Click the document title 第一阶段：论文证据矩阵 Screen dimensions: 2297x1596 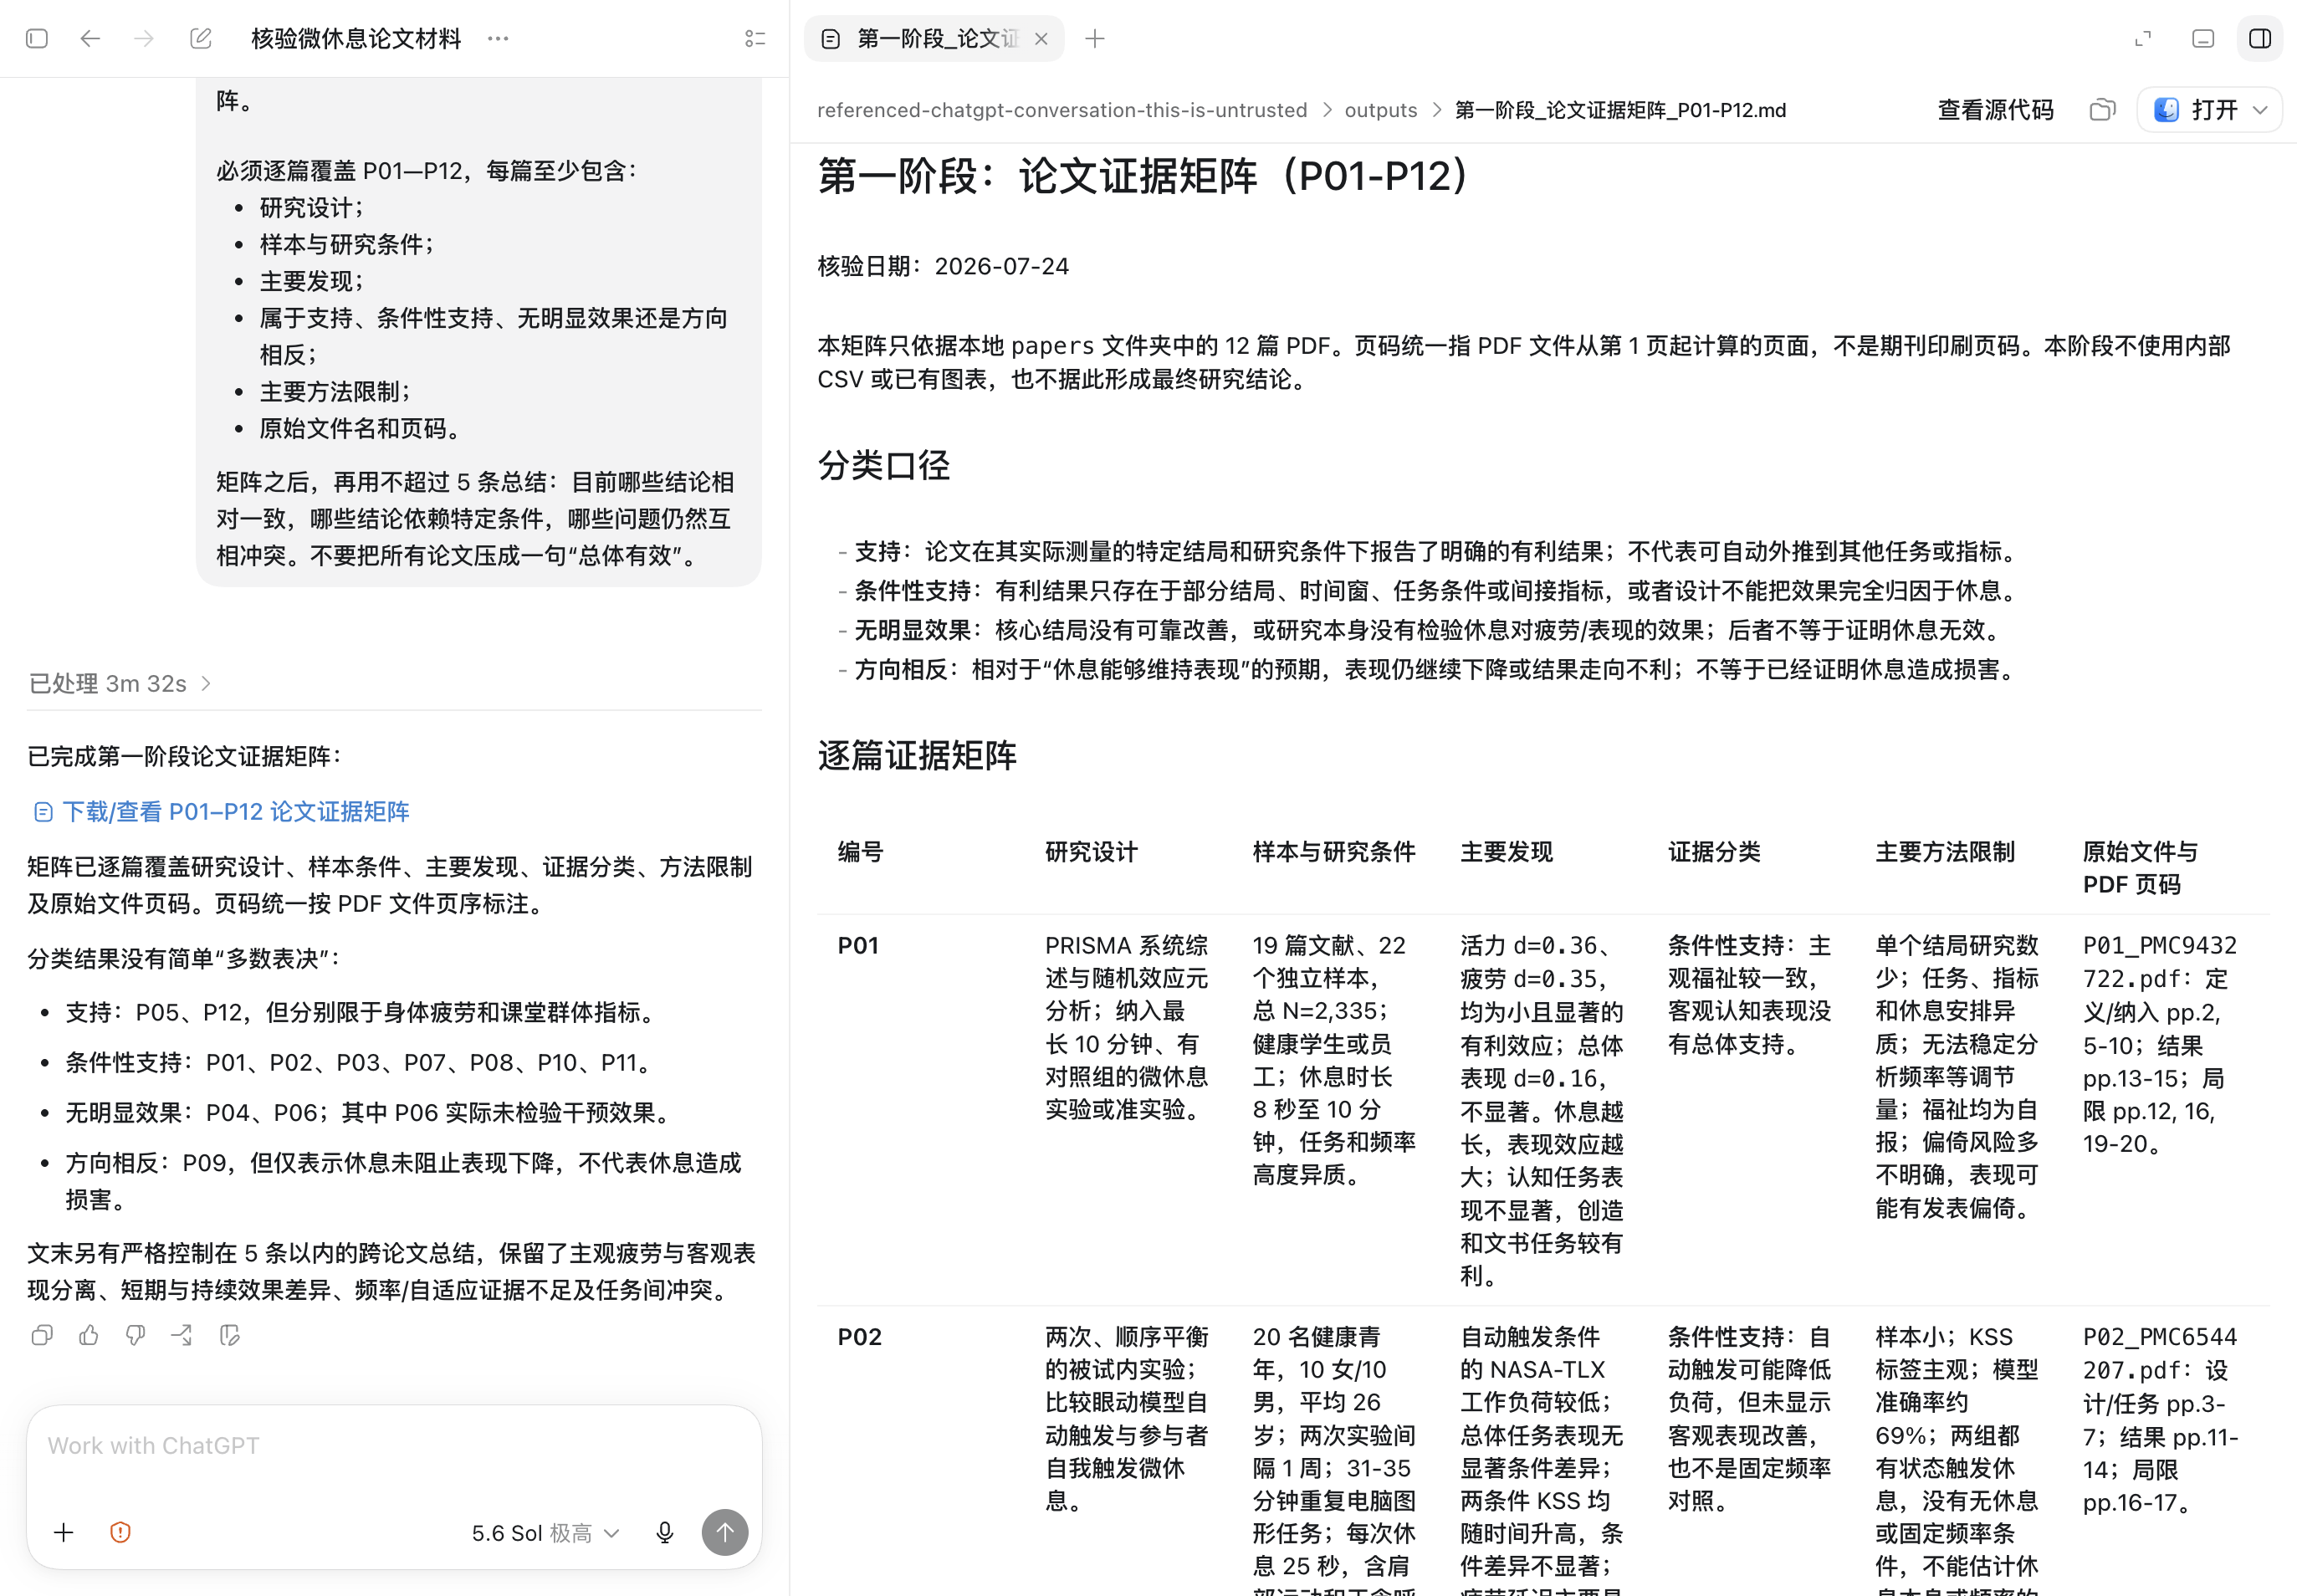[1144, 176]
